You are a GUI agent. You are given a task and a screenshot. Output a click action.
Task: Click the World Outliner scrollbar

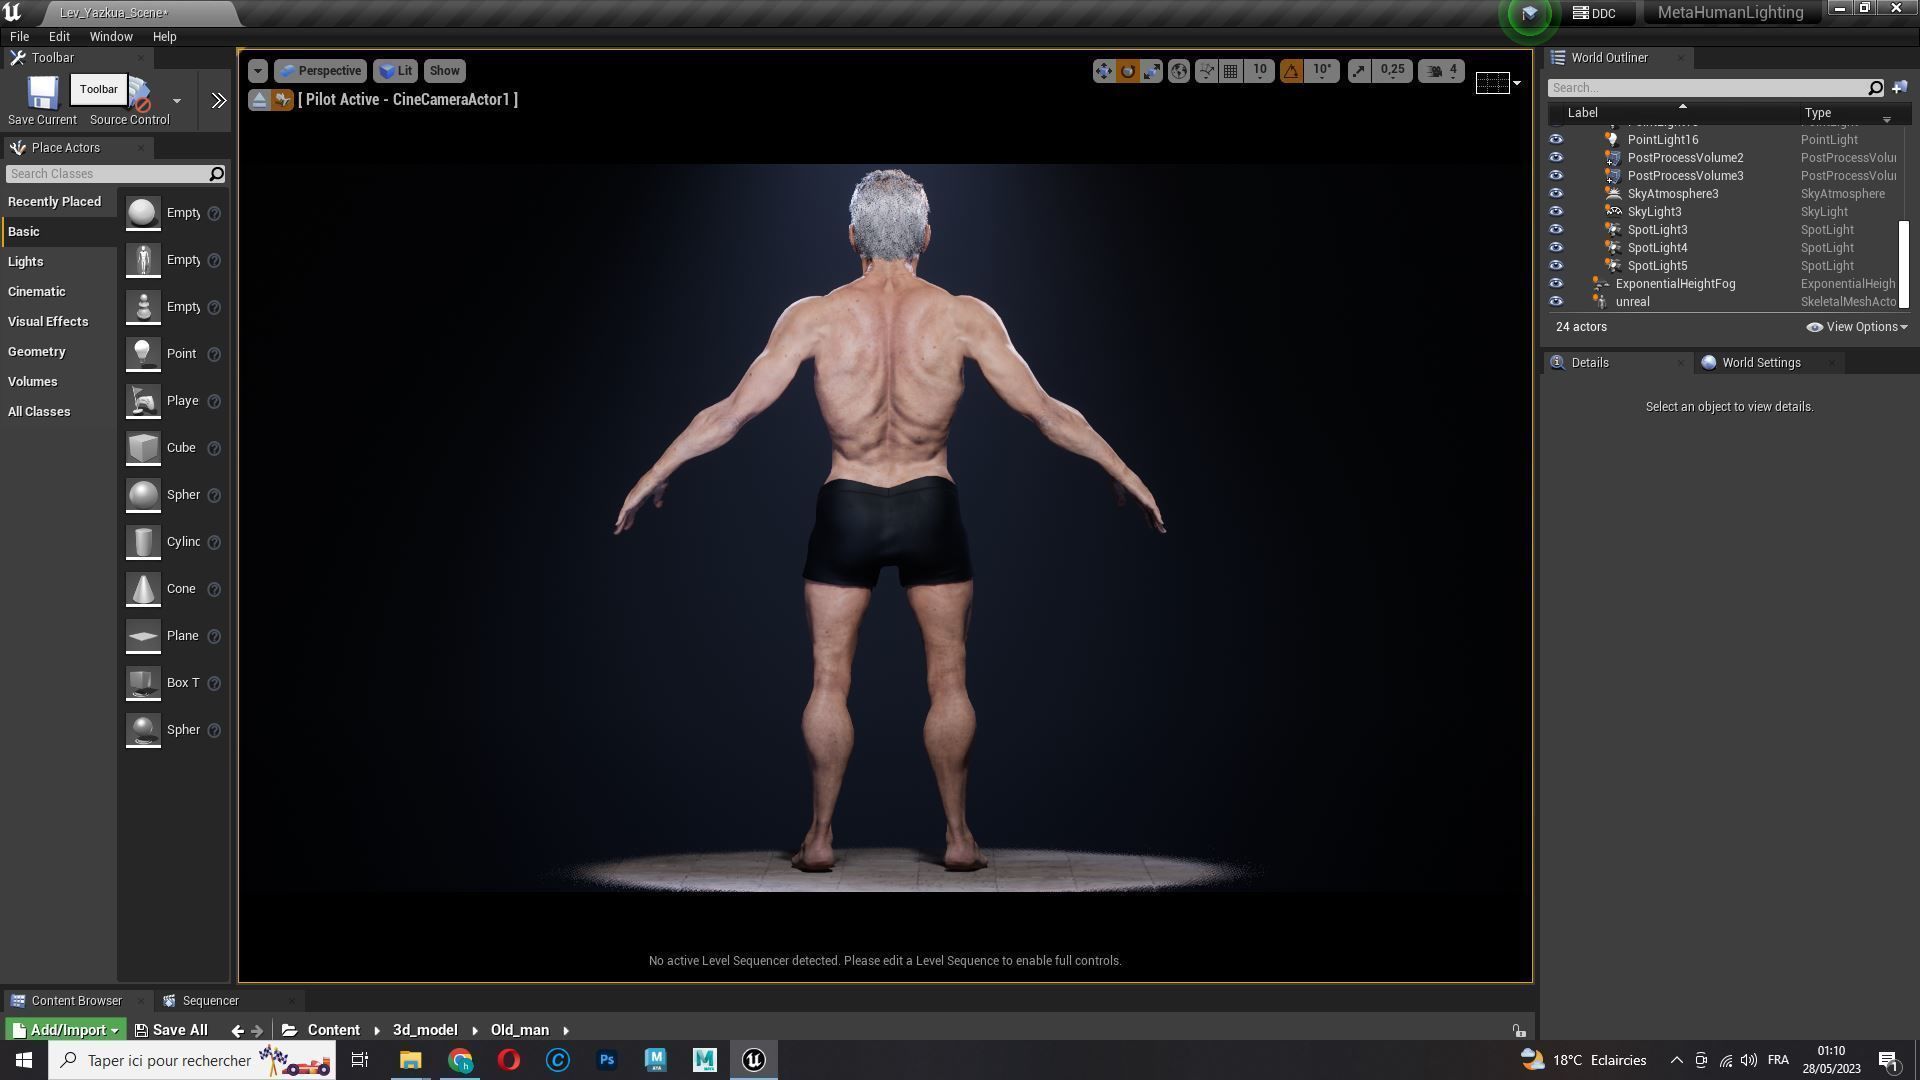pos(1904,265)
